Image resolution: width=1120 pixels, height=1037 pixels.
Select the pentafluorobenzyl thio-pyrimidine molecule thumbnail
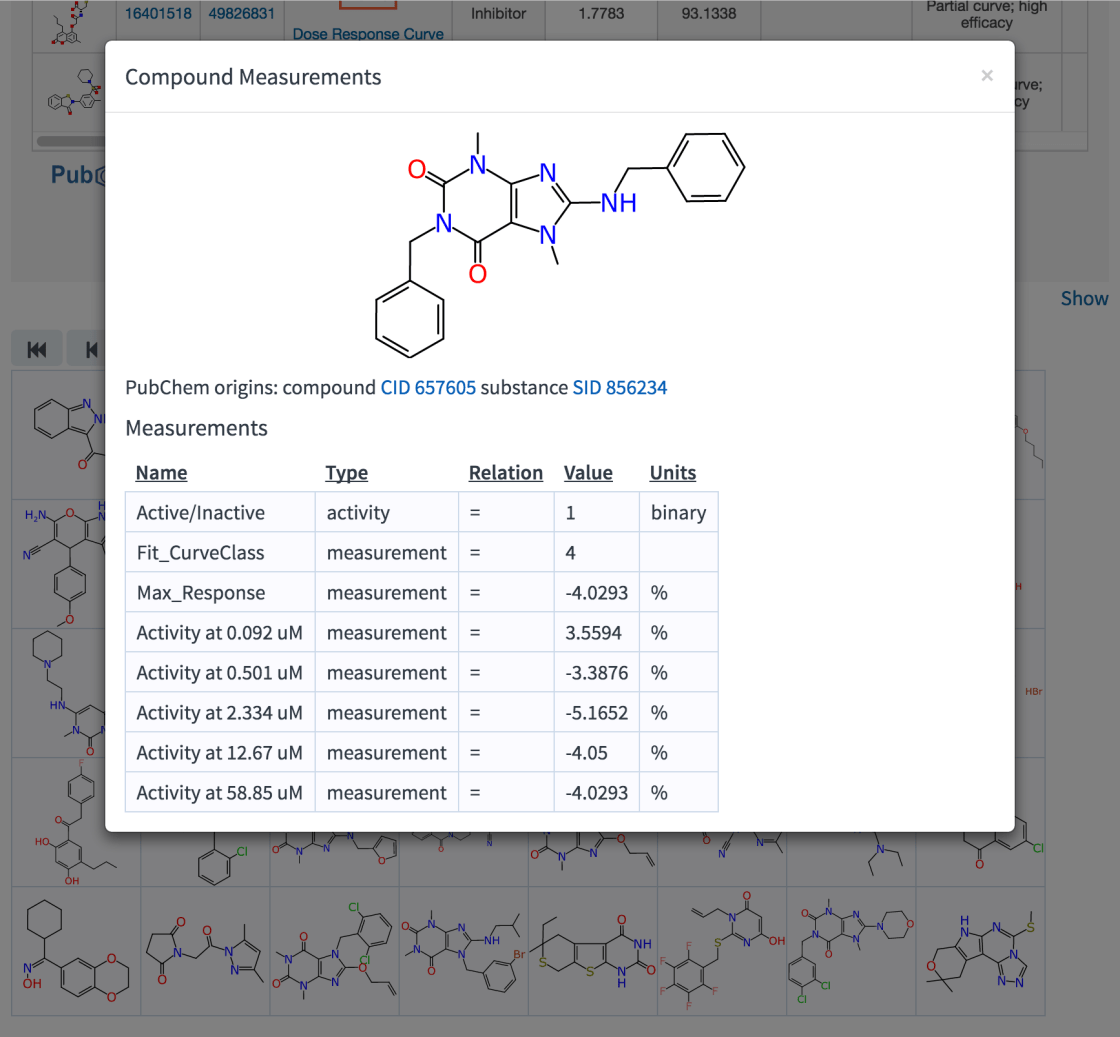coord(722,950)
